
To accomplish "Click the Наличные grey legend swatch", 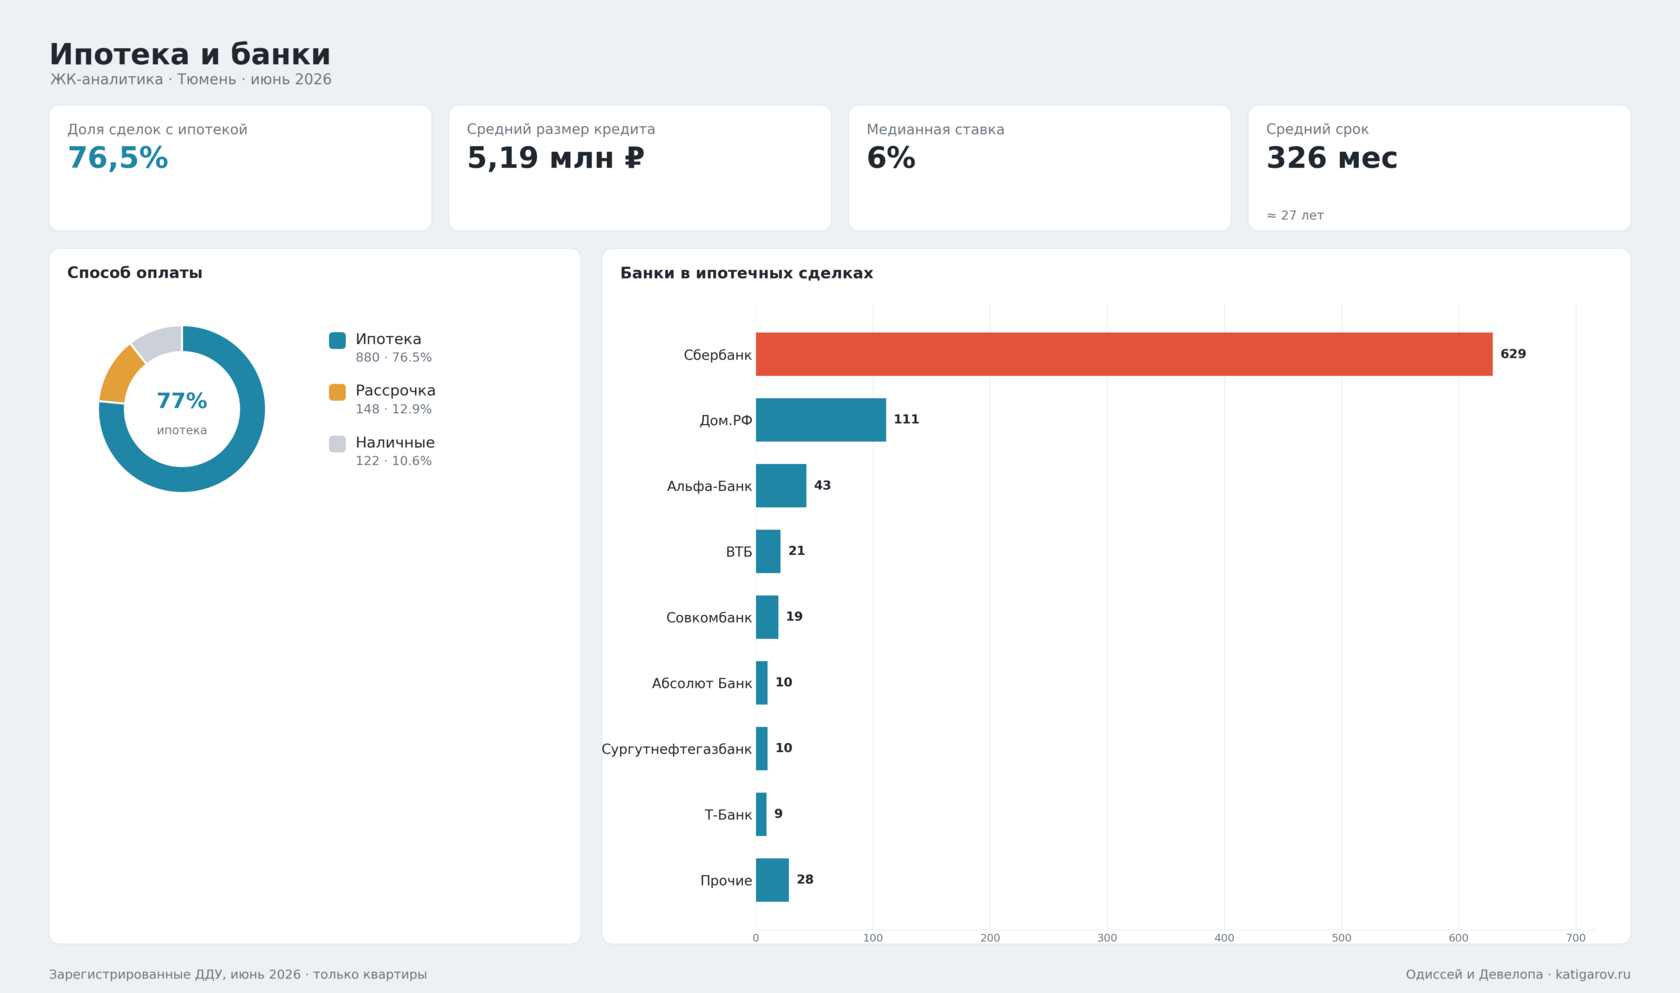I will (x=337, y=444).
